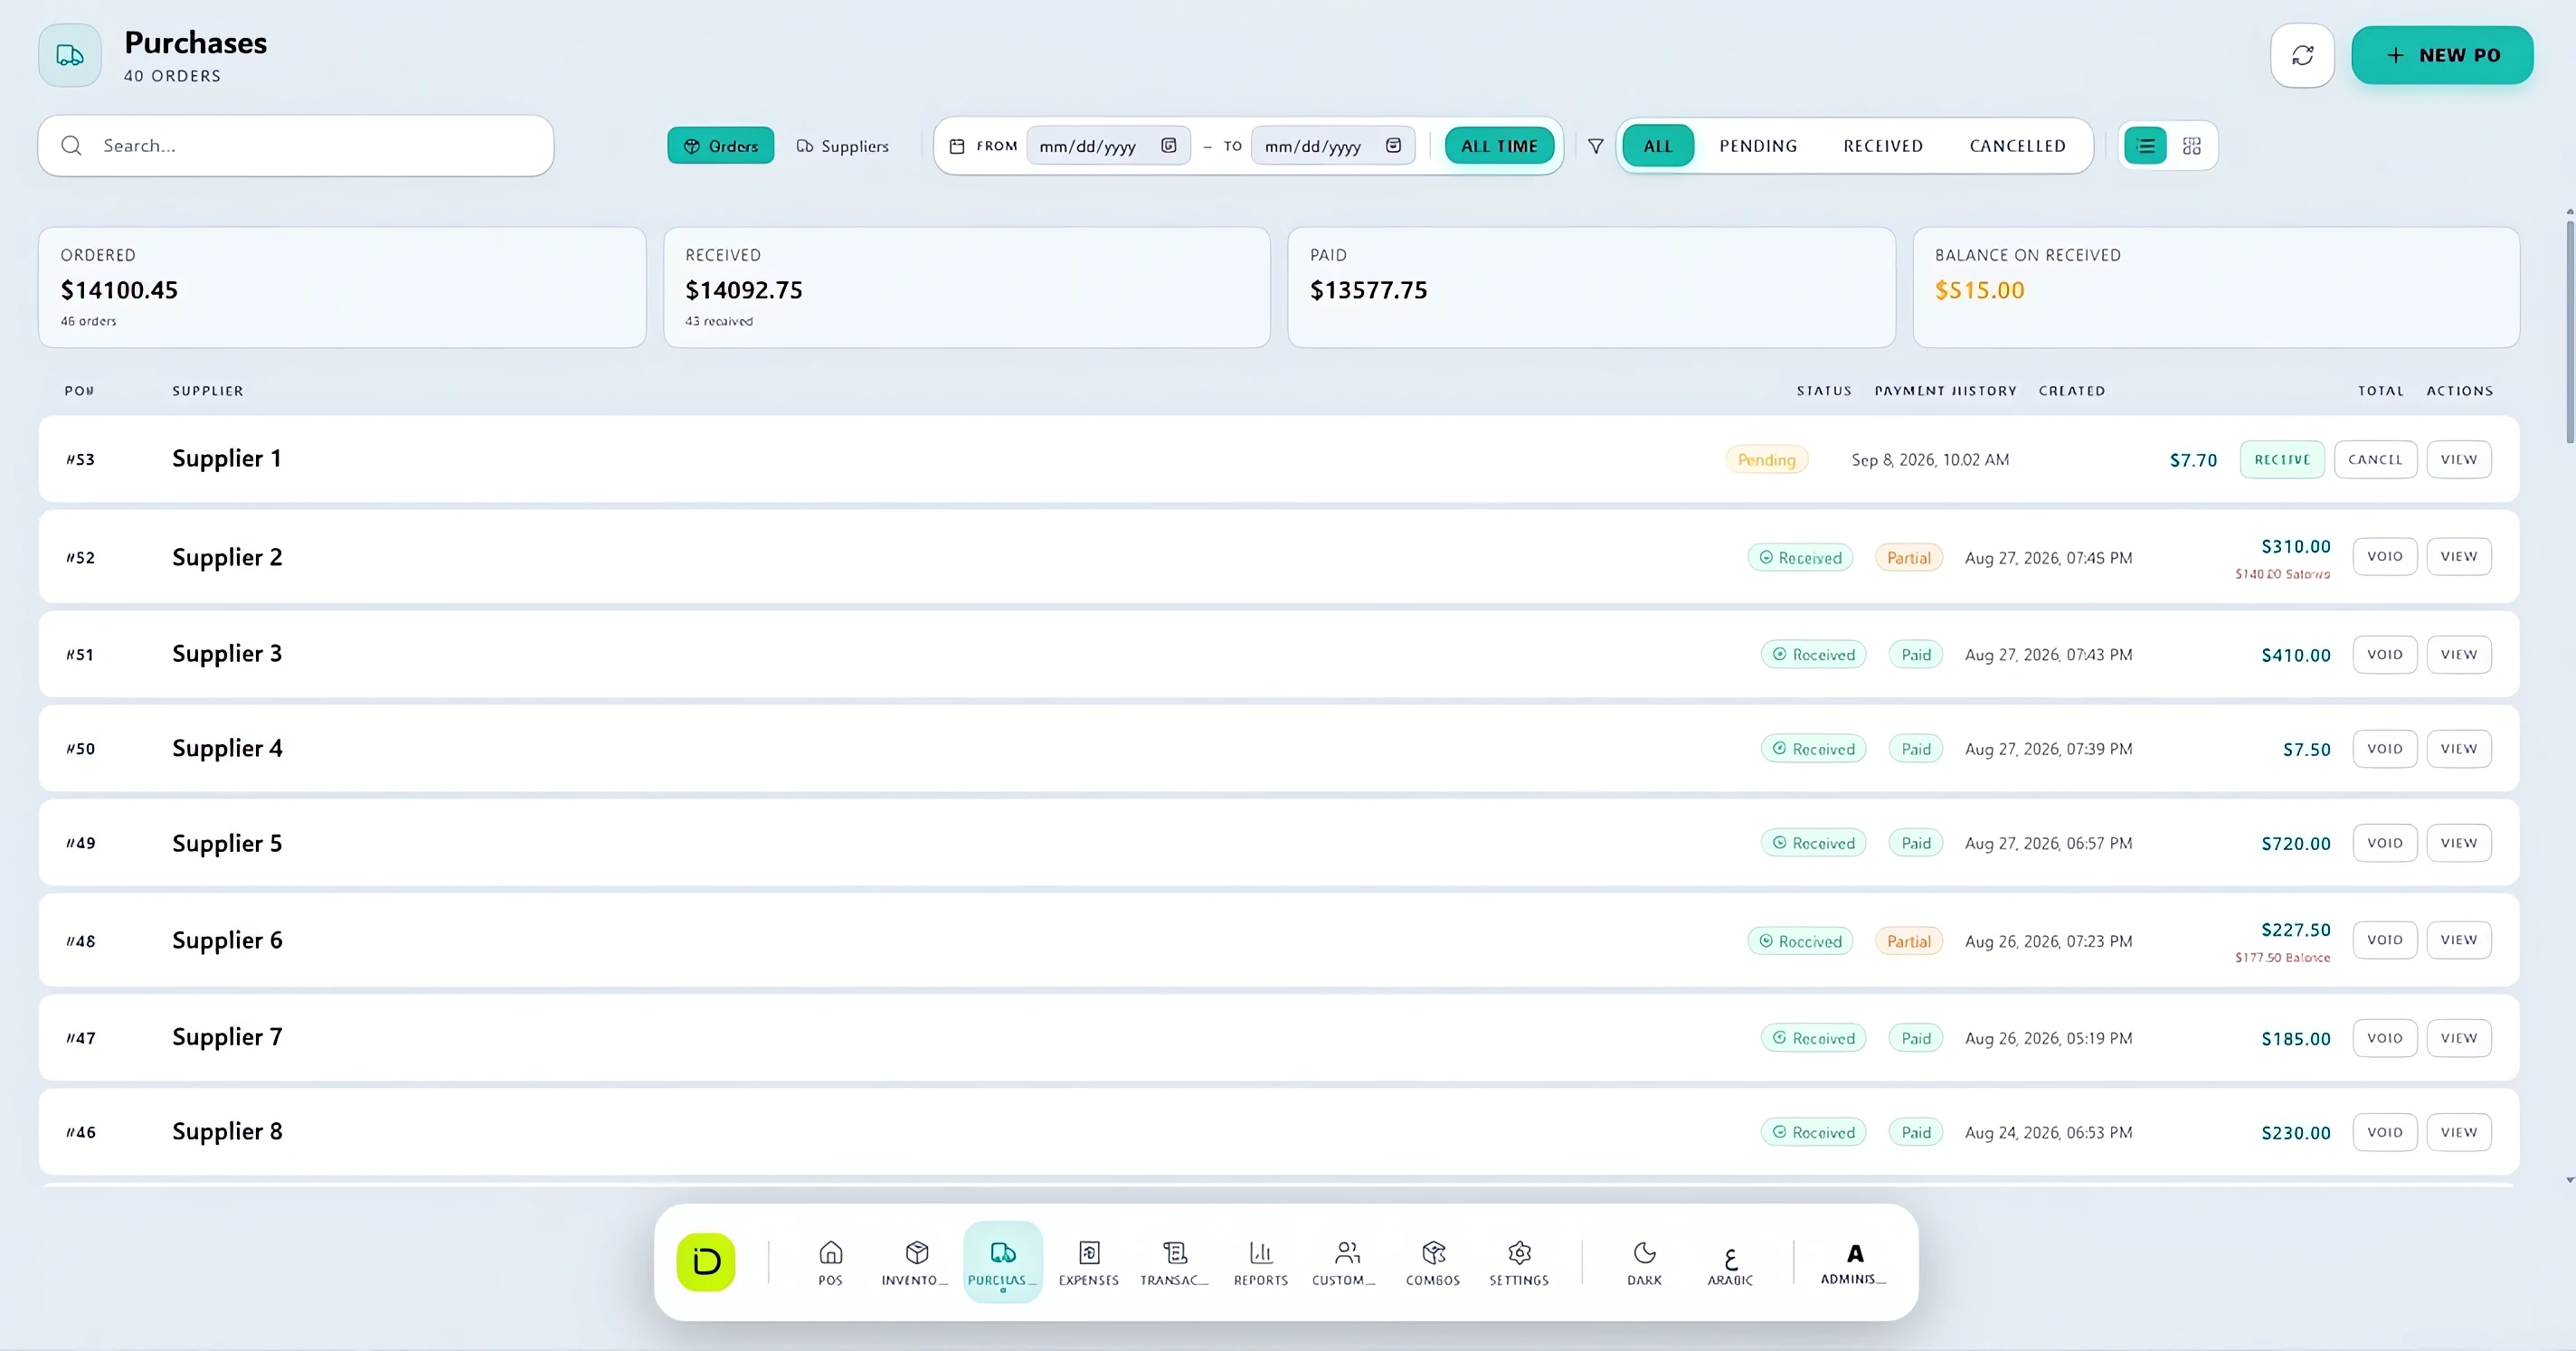Image resolution: width=2576 pixels, height=1351 pixels.
Task: Open the POS icon in dock
Action: (830, 1262)
